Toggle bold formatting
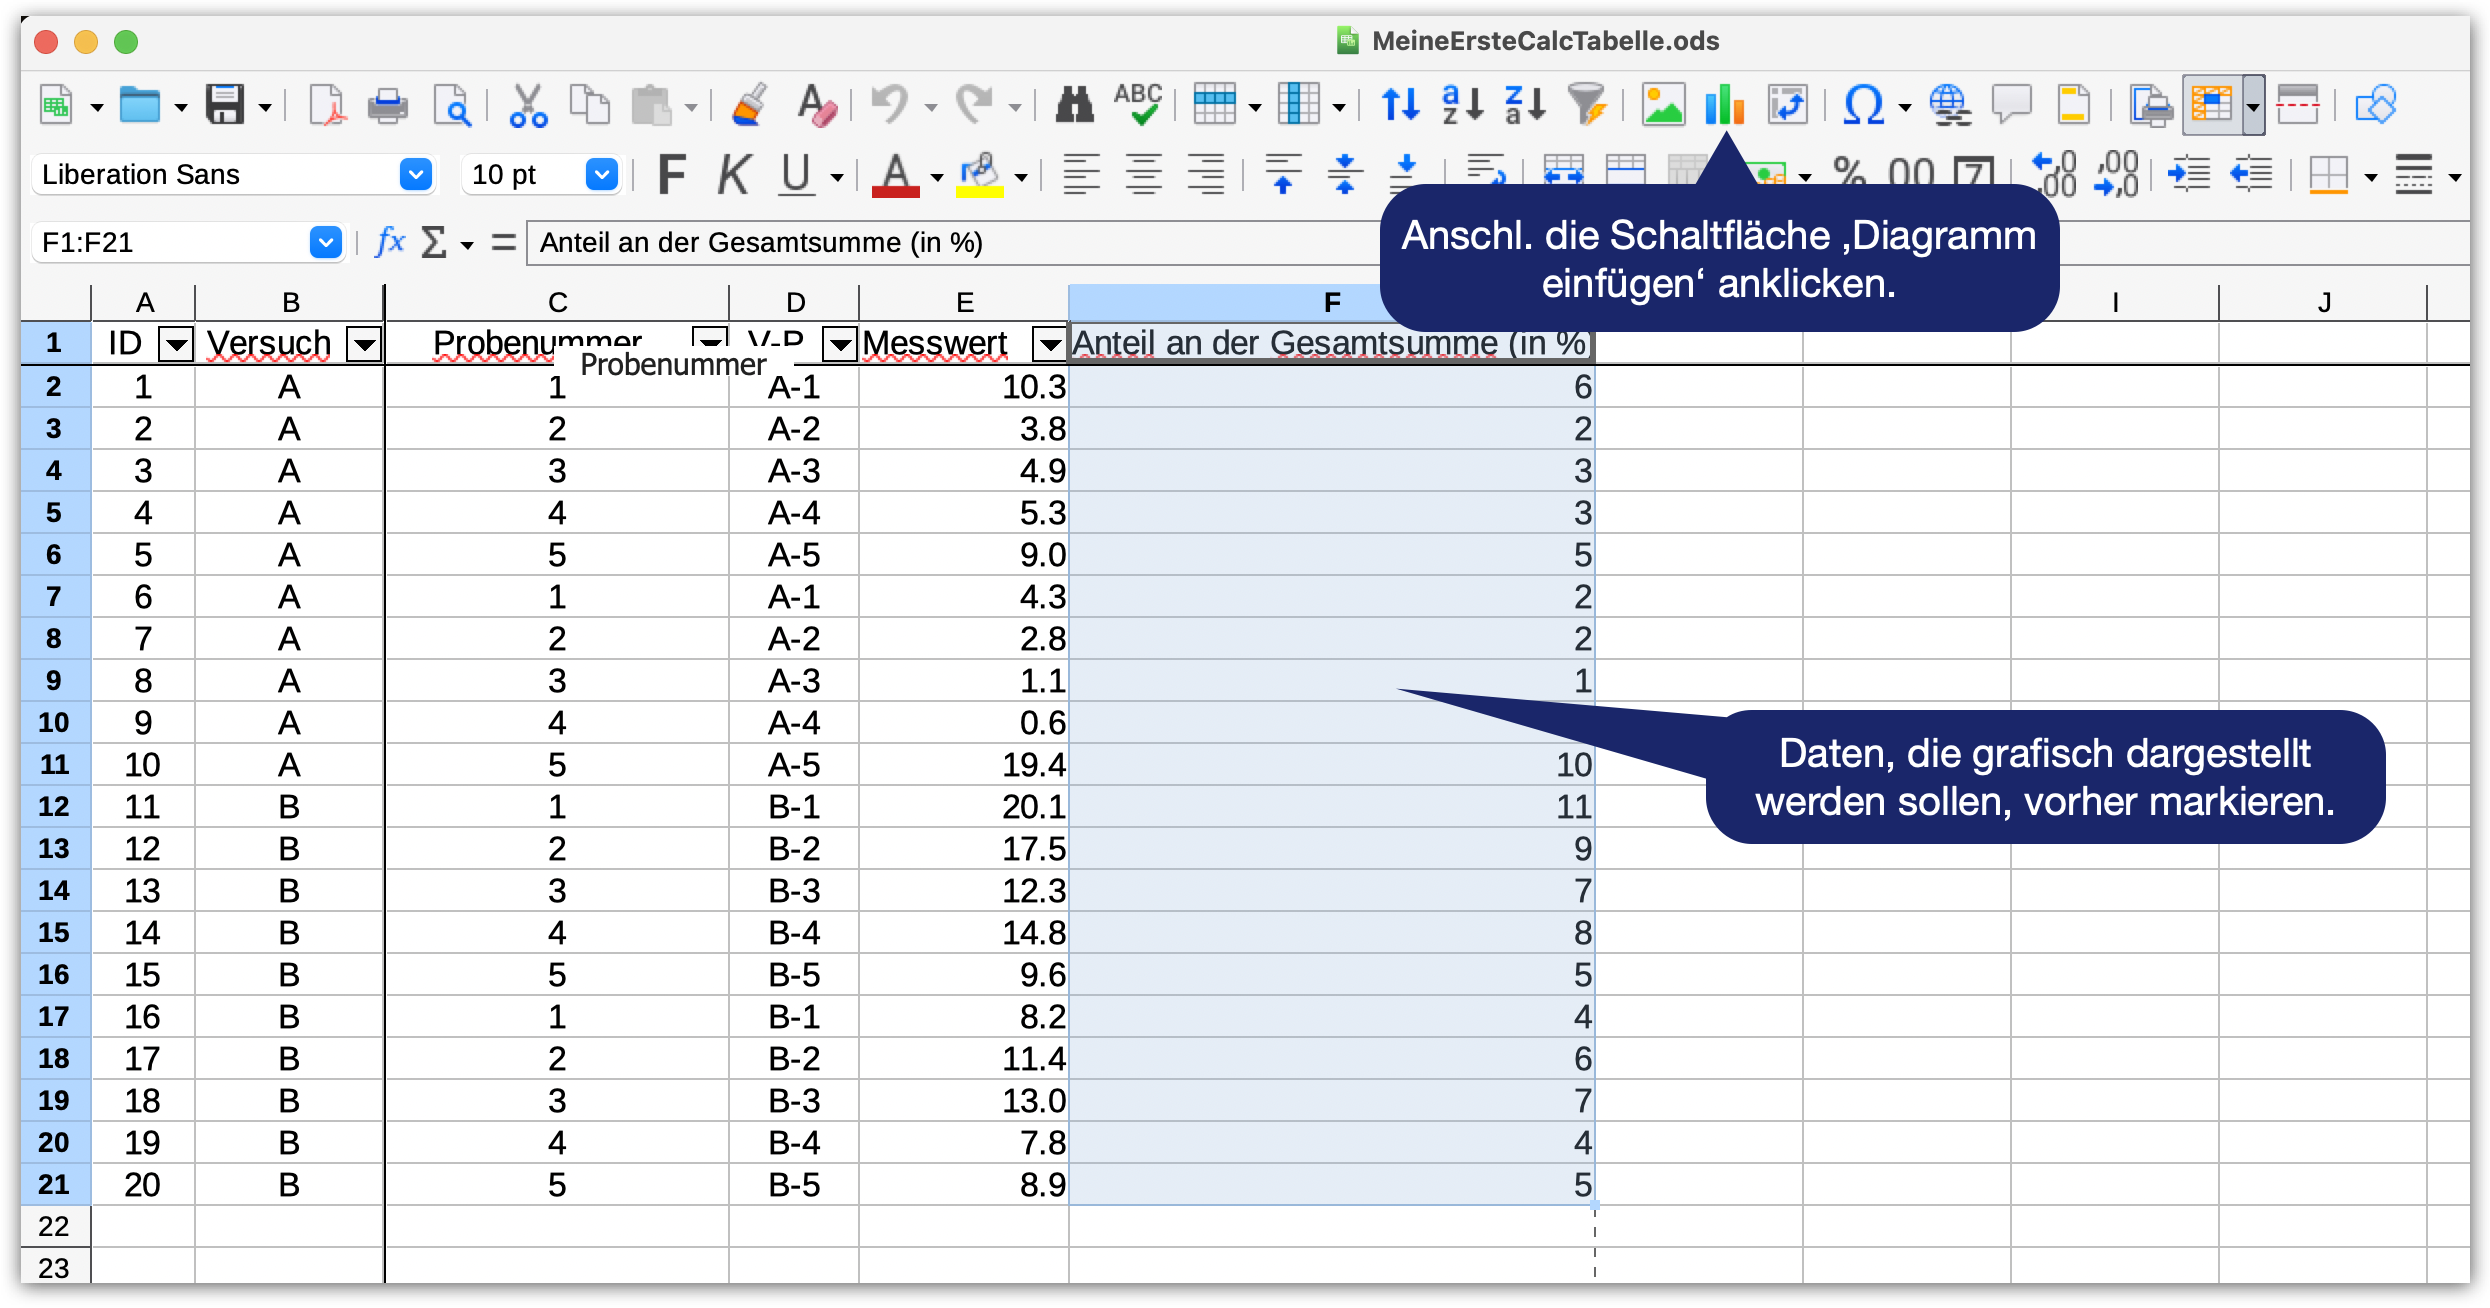 [x=671, y=174]
